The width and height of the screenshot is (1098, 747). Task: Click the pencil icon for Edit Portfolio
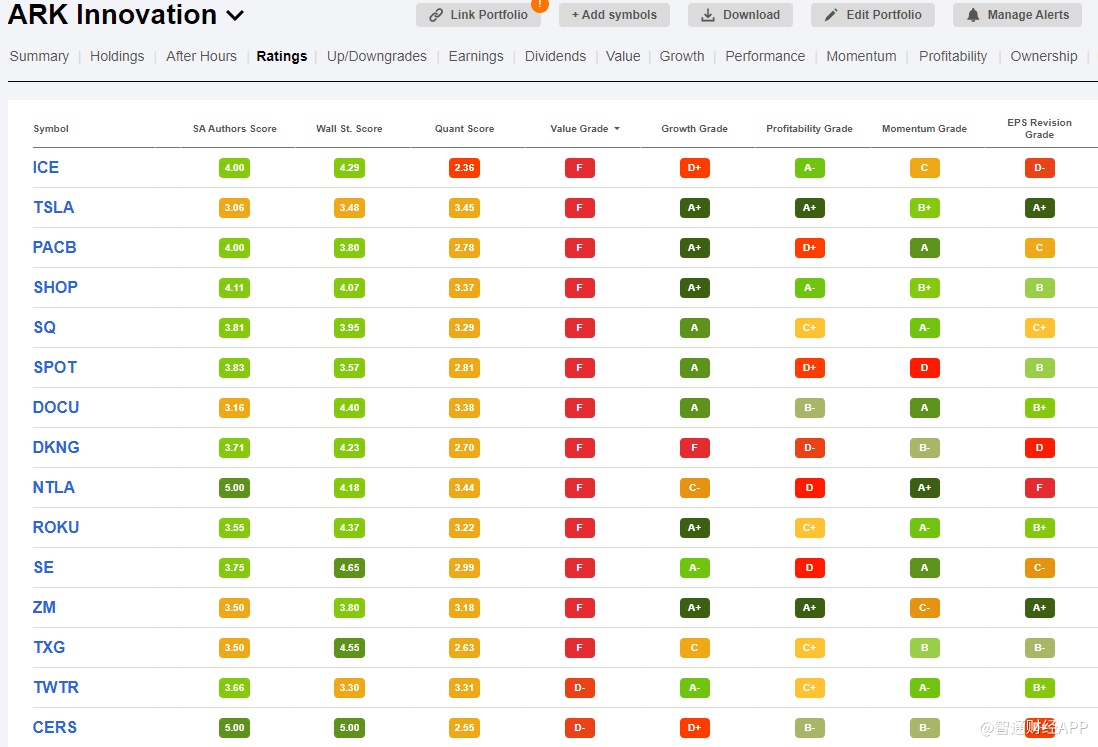point(831,15)
